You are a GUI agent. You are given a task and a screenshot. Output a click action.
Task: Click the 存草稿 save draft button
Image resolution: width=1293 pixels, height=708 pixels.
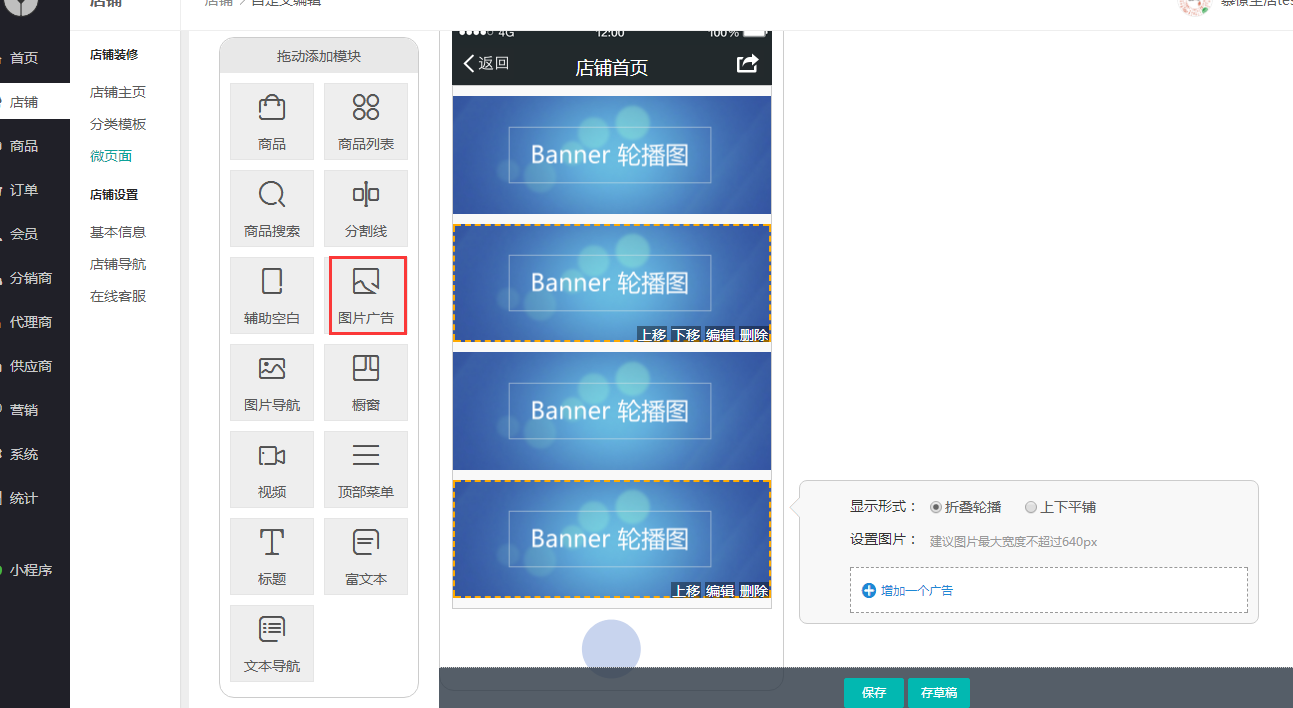click(x=939, y=692)
